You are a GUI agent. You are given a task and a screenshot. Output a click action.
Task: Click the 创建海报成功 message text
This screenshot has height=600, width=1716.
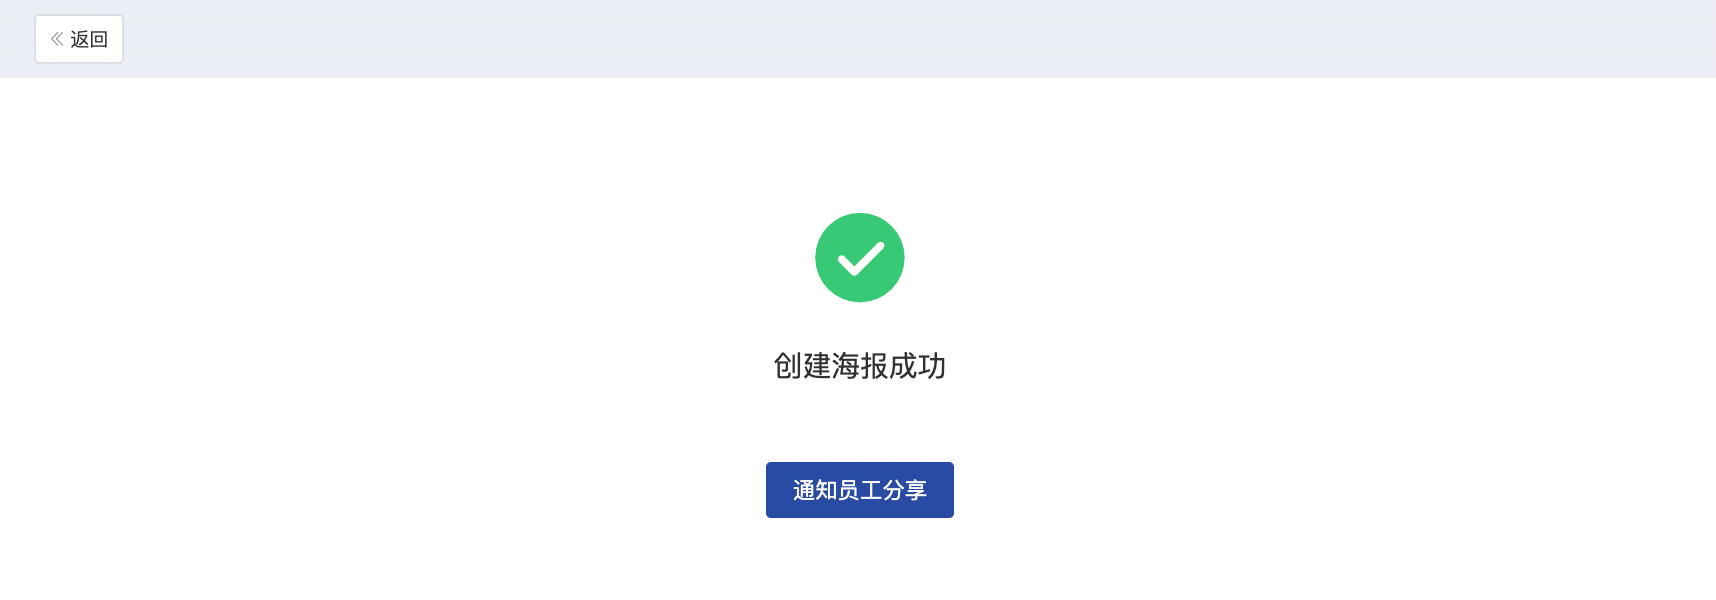pos(860,366)
